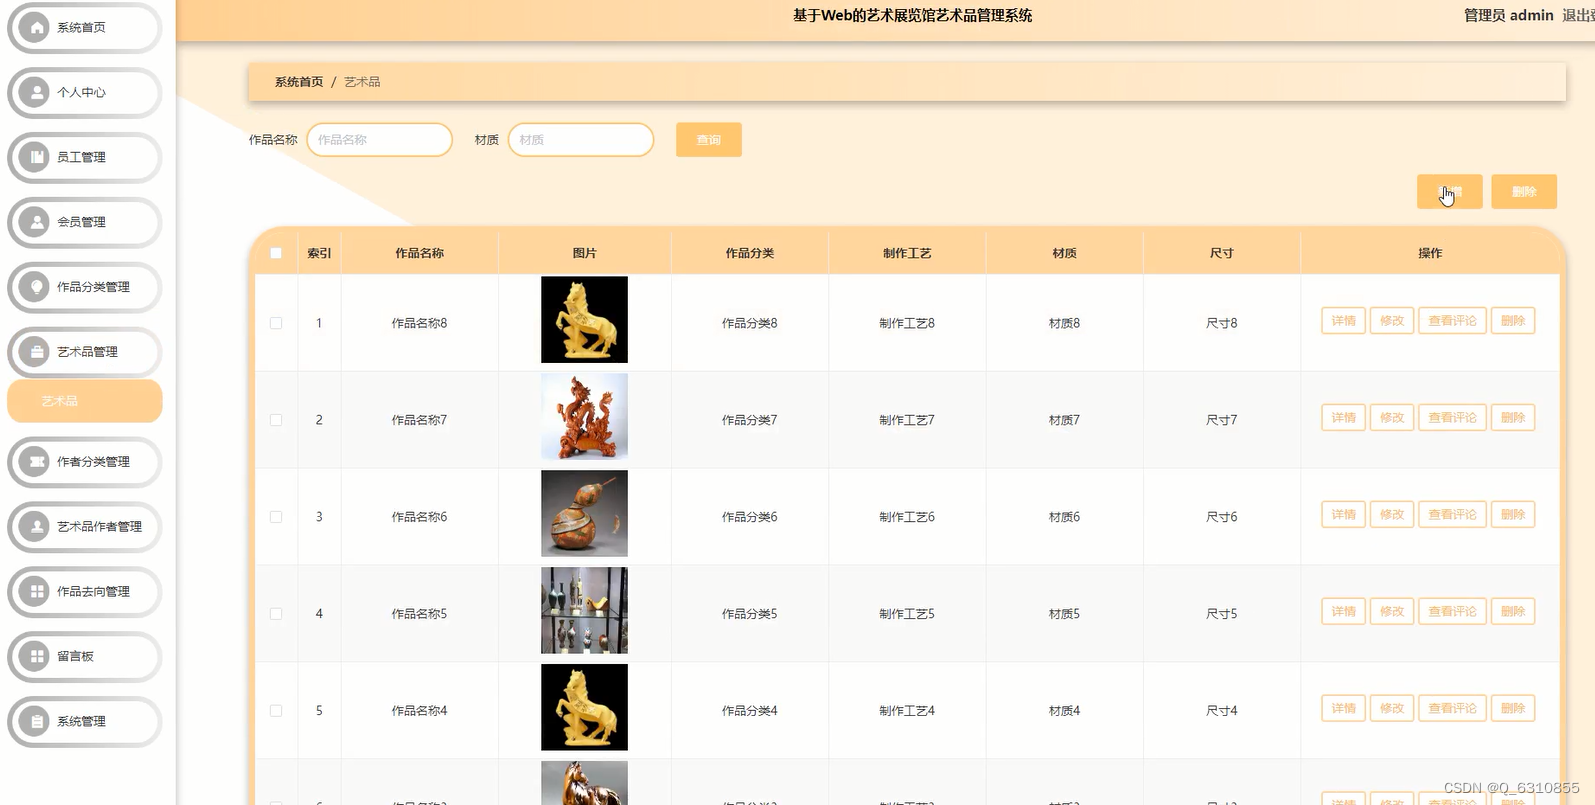1595x805 pixels.
Task: Focus the 作品名称 search field
Action: pyautogui.click(x=380, y=140)
